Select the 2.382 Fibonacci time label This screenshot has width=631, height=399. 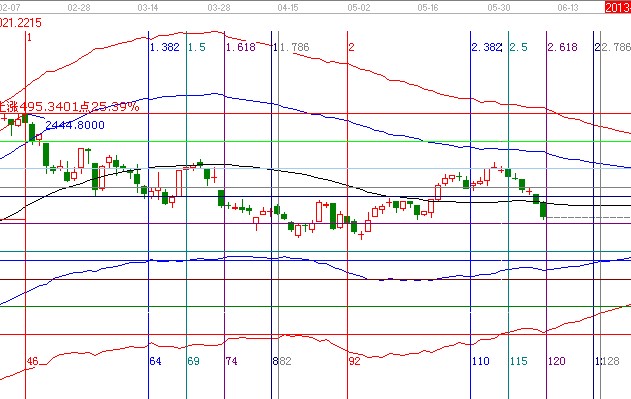point(487,47)
